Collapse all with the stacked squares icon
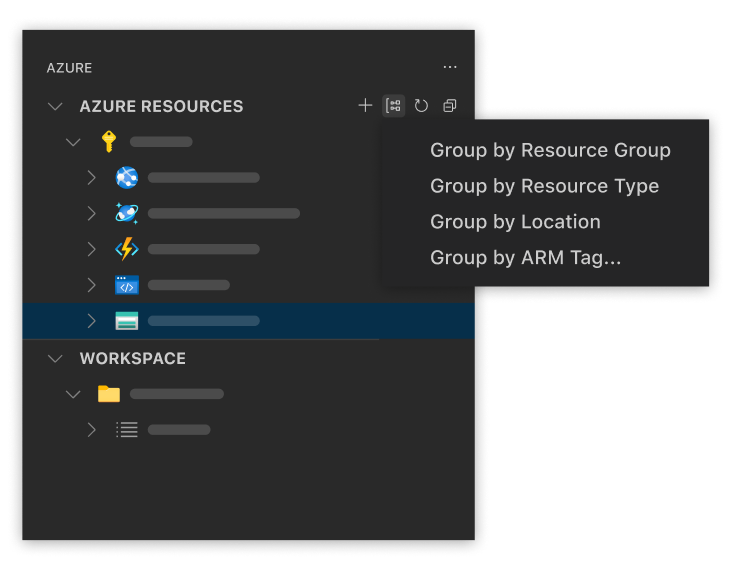Viewport: 730px width, 561px height. pos(450,106)
